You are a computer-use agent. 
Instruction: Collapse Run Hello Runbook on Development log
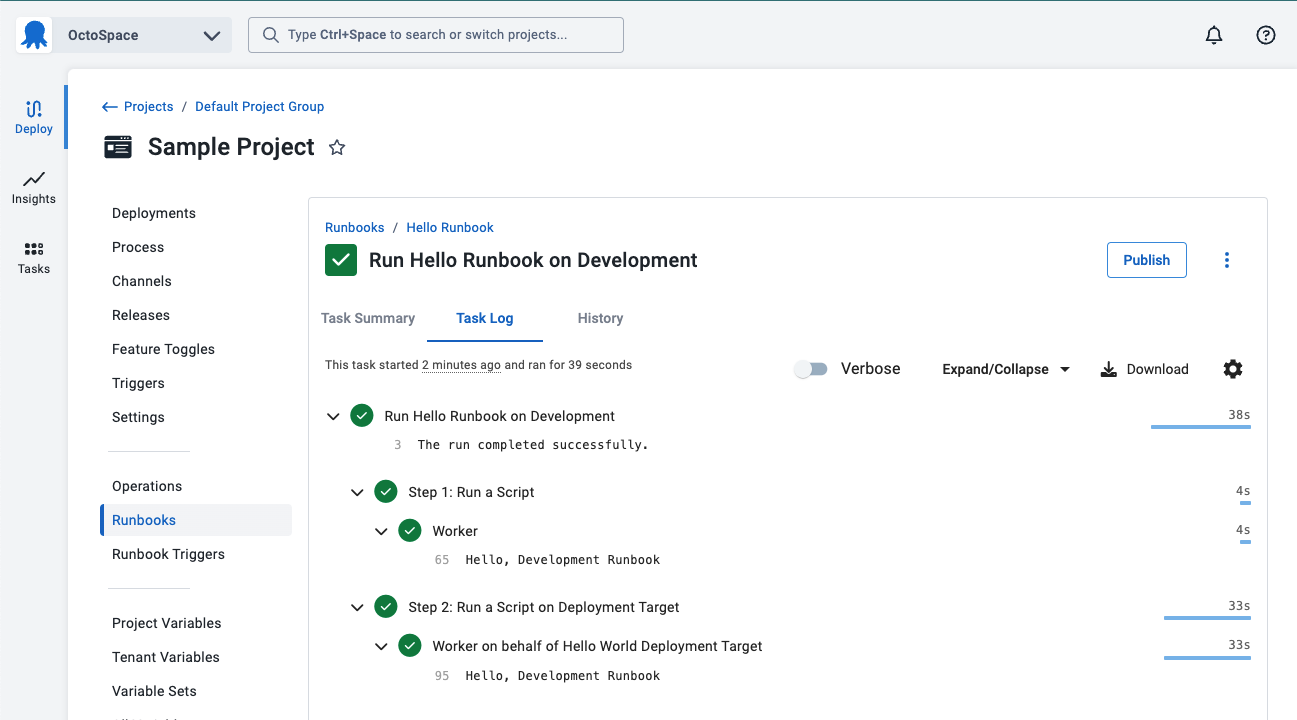(334, 416)
